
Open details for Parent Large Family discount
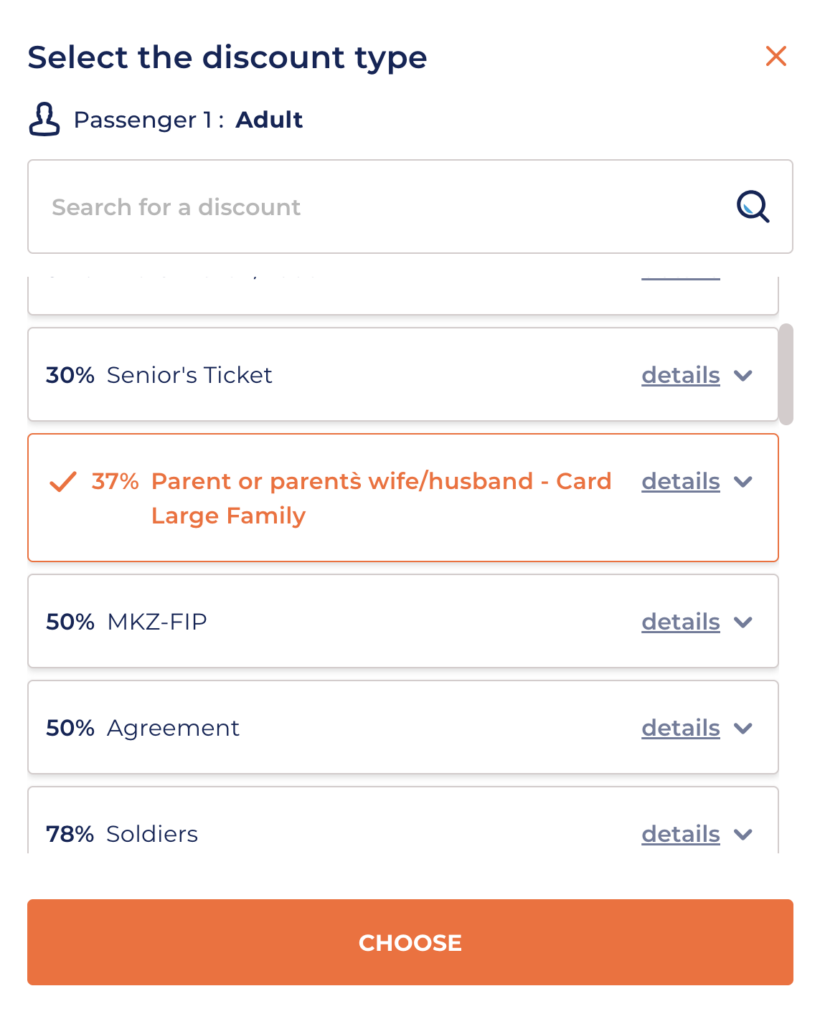click(x=680, y=482)
